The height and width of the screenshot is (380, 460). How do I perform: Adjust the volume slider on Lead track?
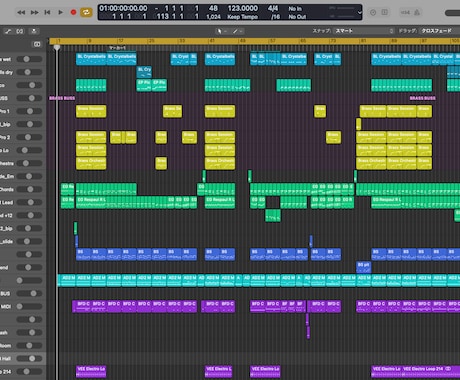tap(29, 202)
